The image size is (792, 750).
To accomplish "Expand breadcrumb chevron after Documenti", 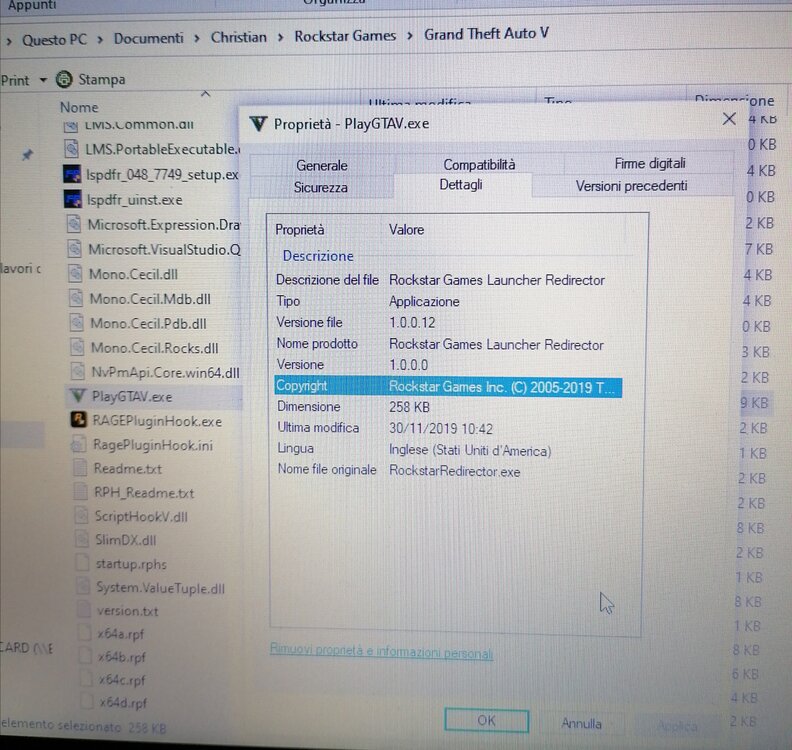I will click(196, 38).
